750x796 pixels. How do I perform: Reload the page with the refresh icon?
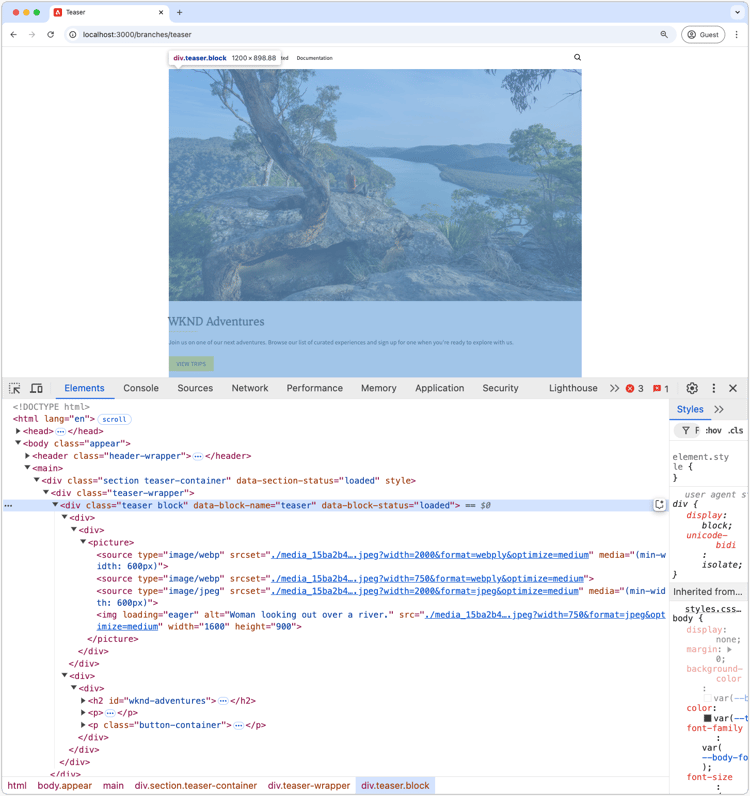(50, 35)
